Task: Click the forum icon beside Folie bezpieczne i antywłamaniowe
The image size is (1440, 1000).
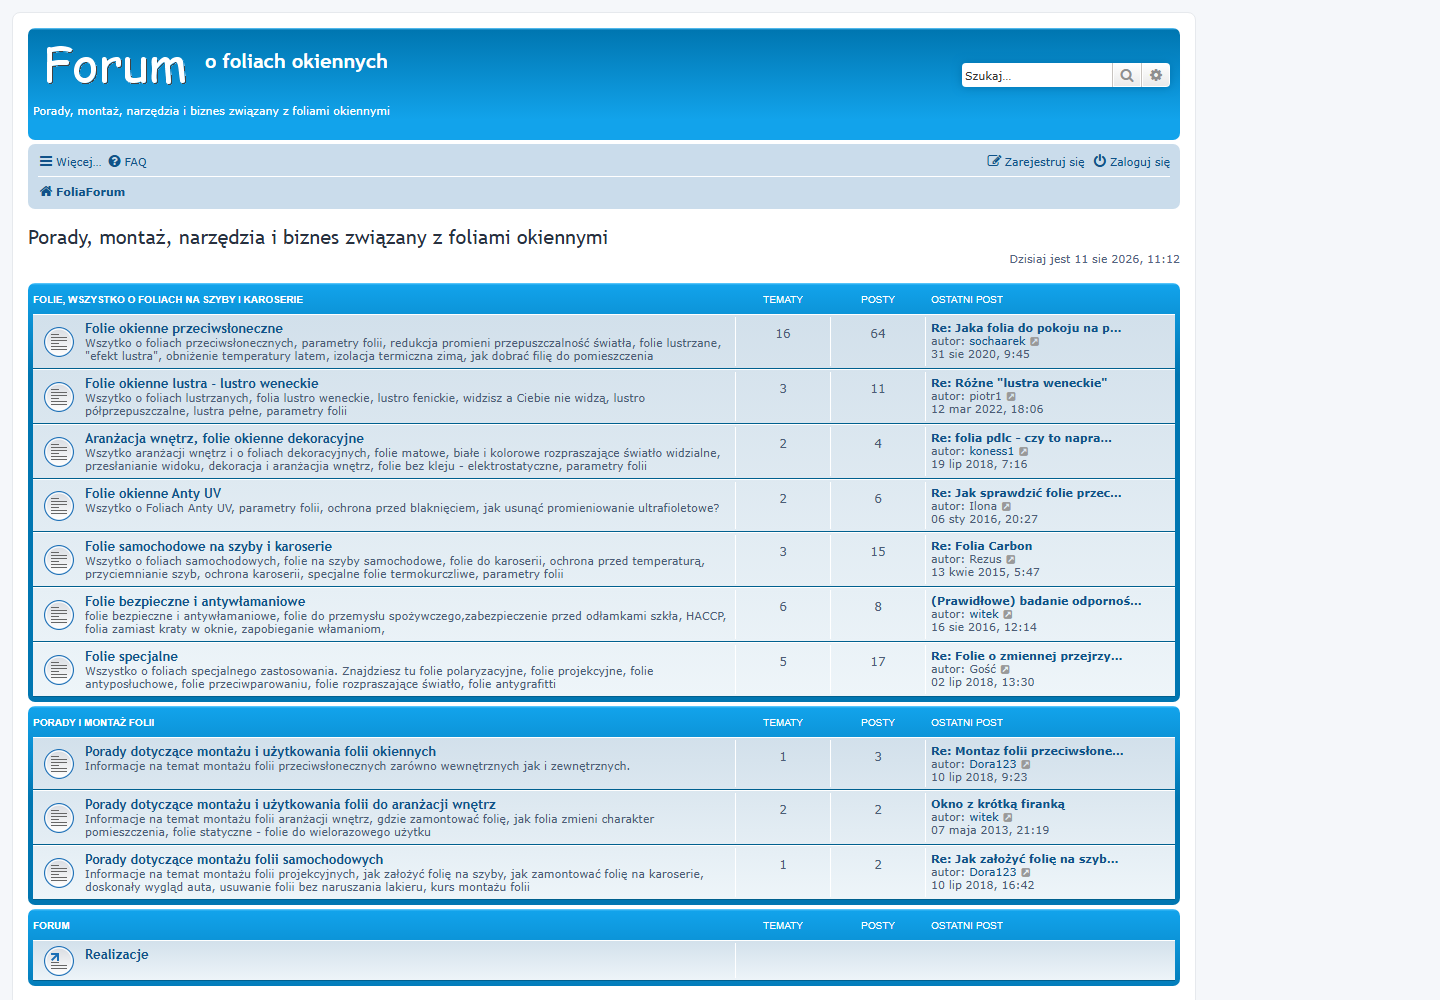Action: pos(59,615)
